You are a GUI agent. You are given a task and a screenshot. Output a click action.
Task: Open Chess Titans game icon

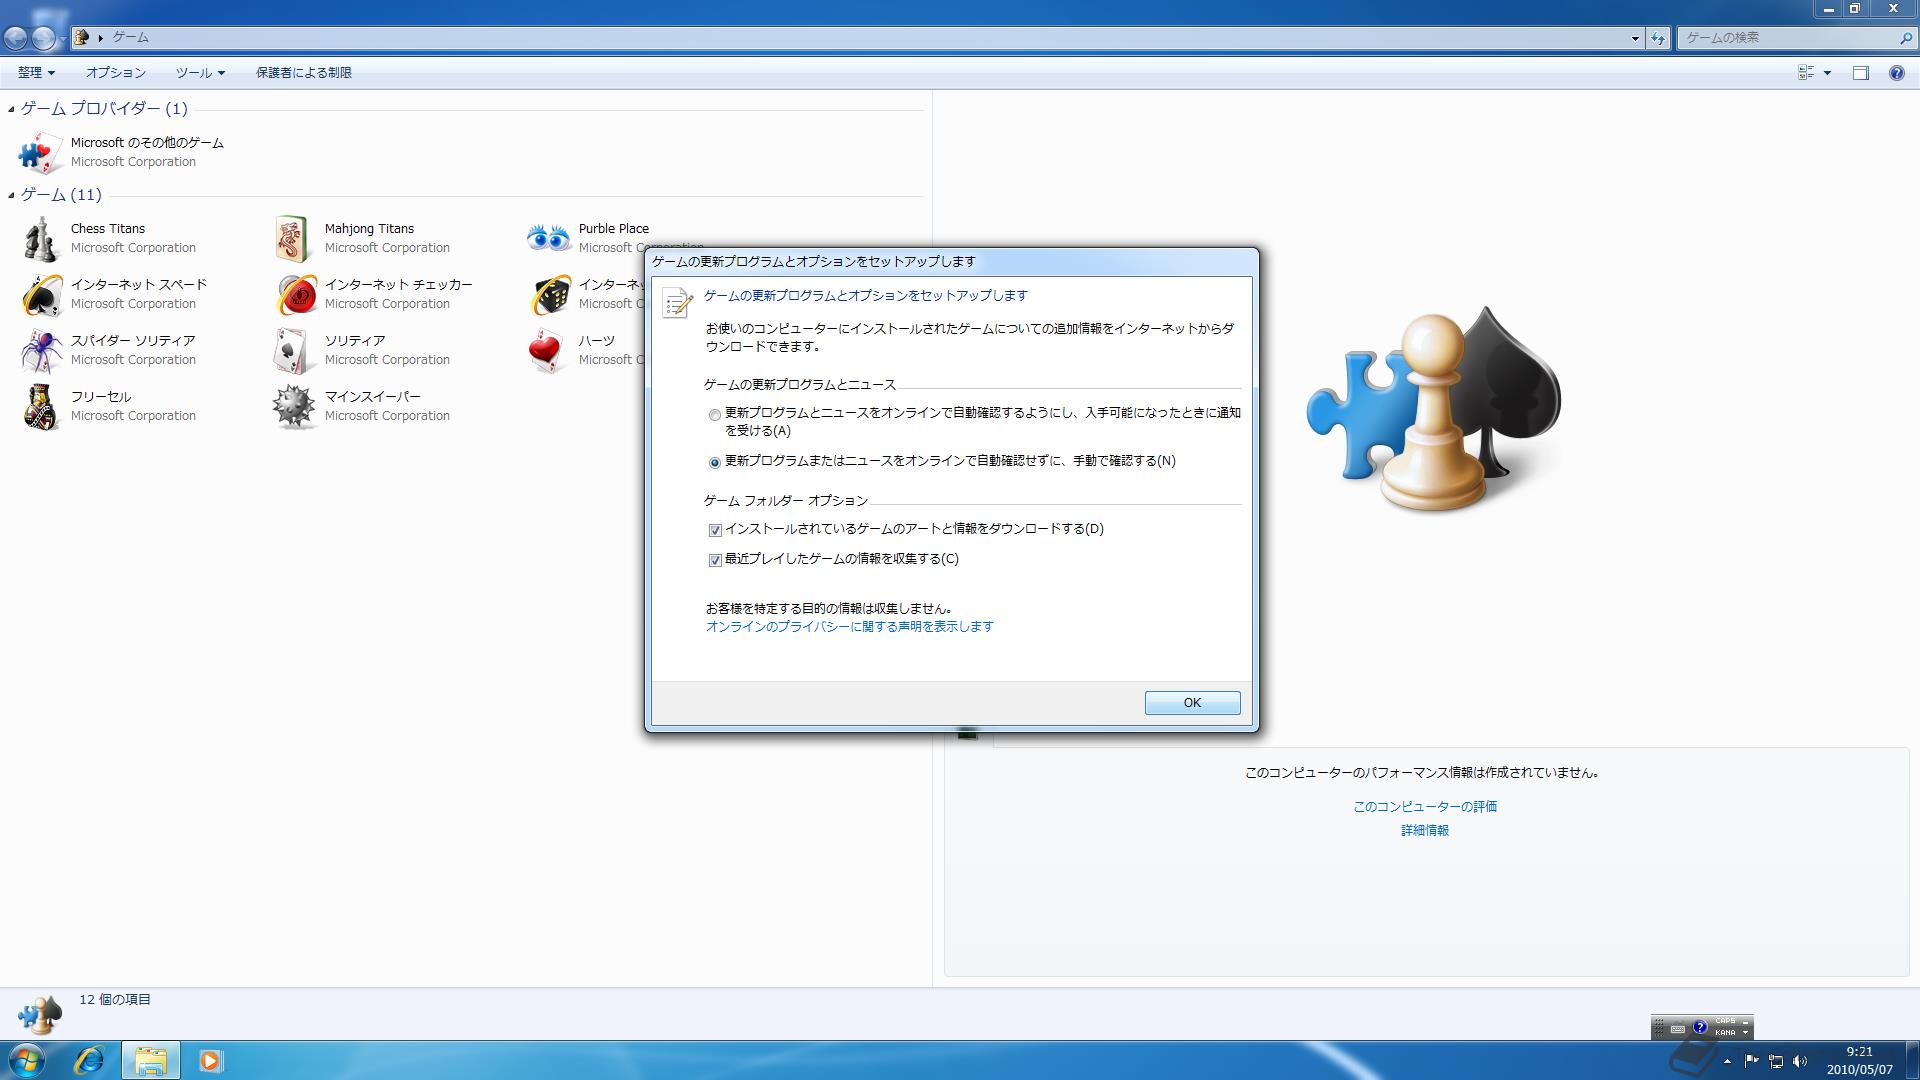point(41,239)
